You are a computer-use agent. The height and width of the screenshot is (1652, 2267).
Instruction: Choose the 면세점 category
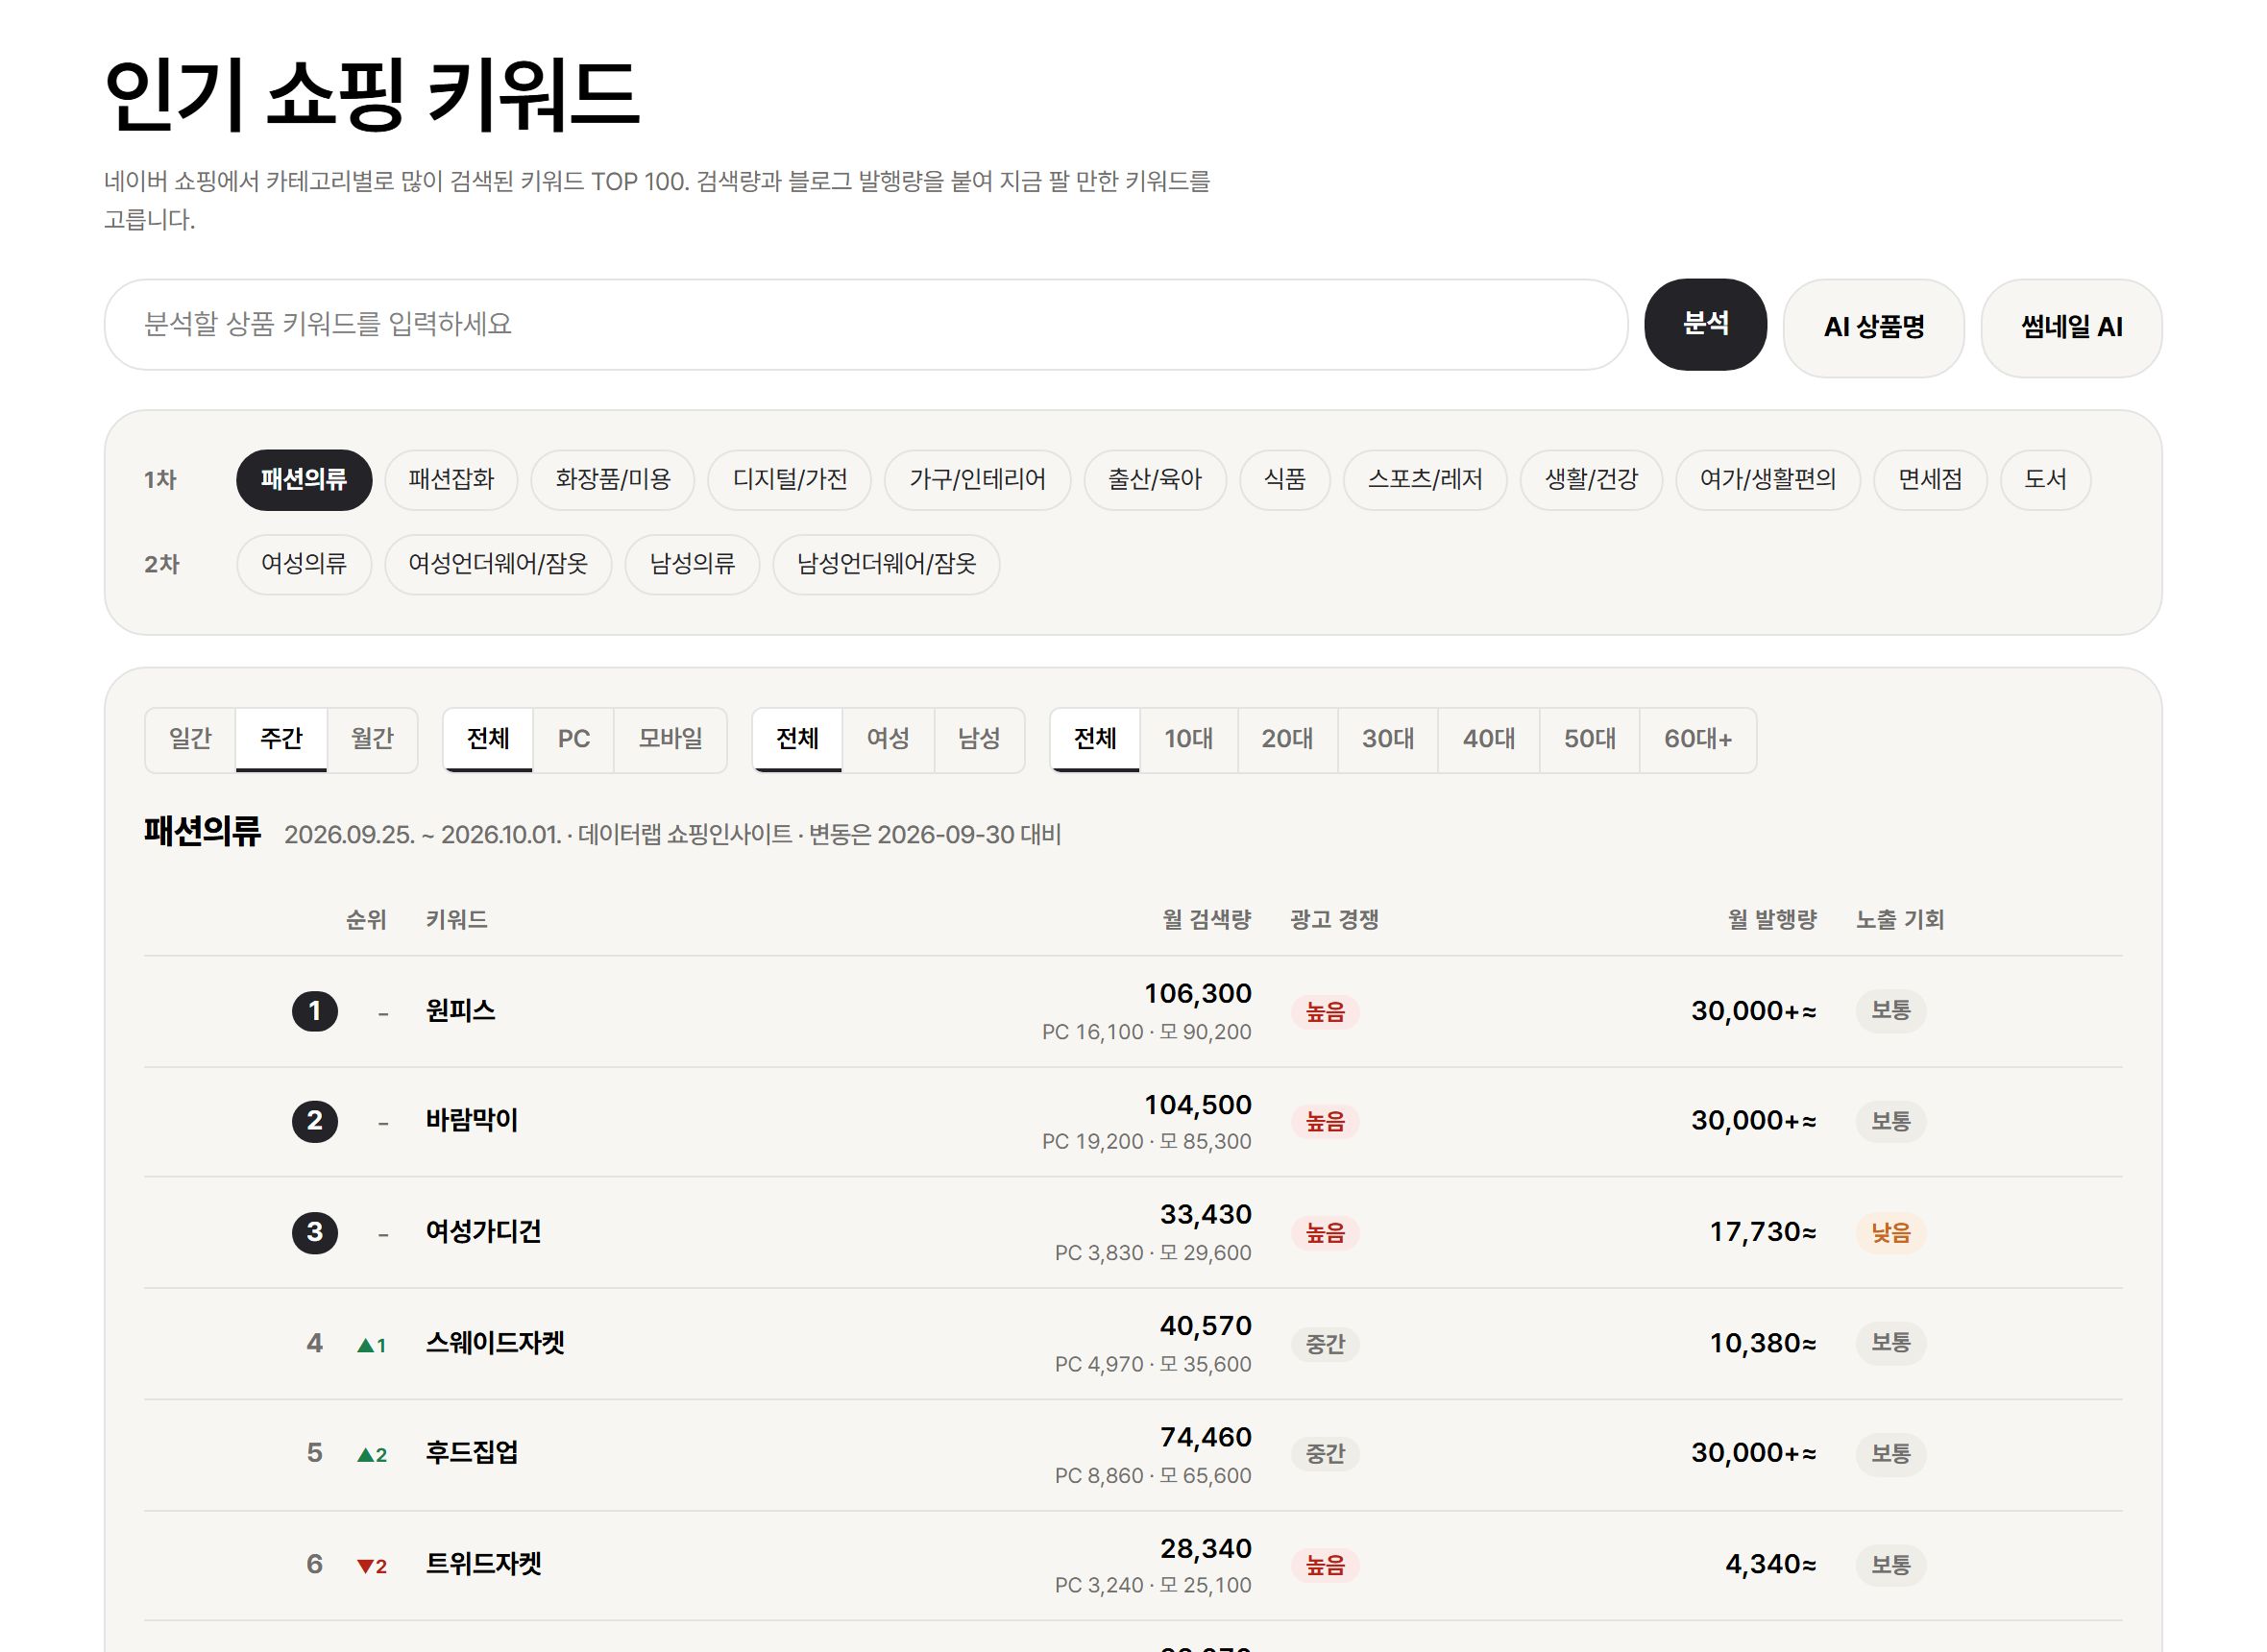coord(1929,479)
